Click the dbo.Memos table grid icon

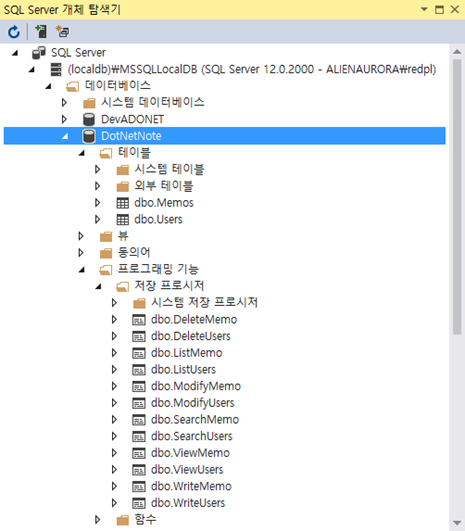point(123,203)
